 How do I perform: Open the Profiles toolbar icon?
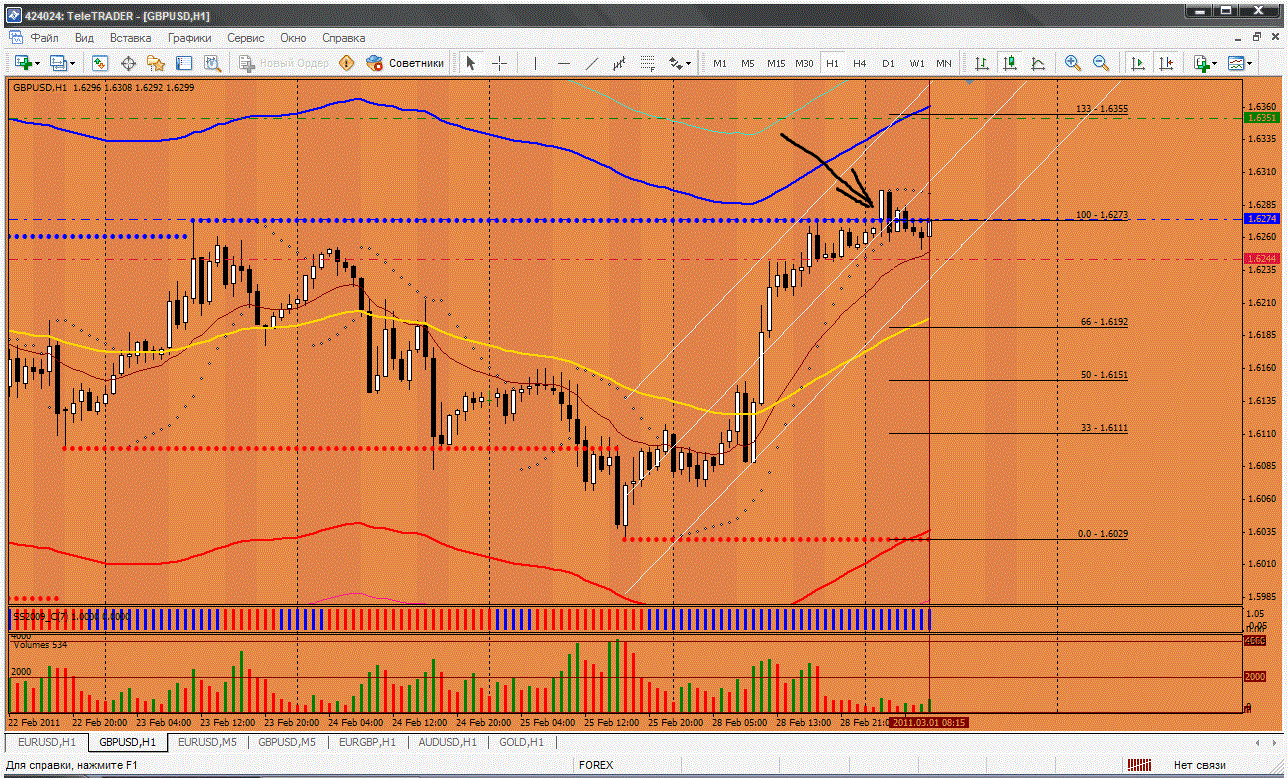pyautogui.click(x=58, y=63)
